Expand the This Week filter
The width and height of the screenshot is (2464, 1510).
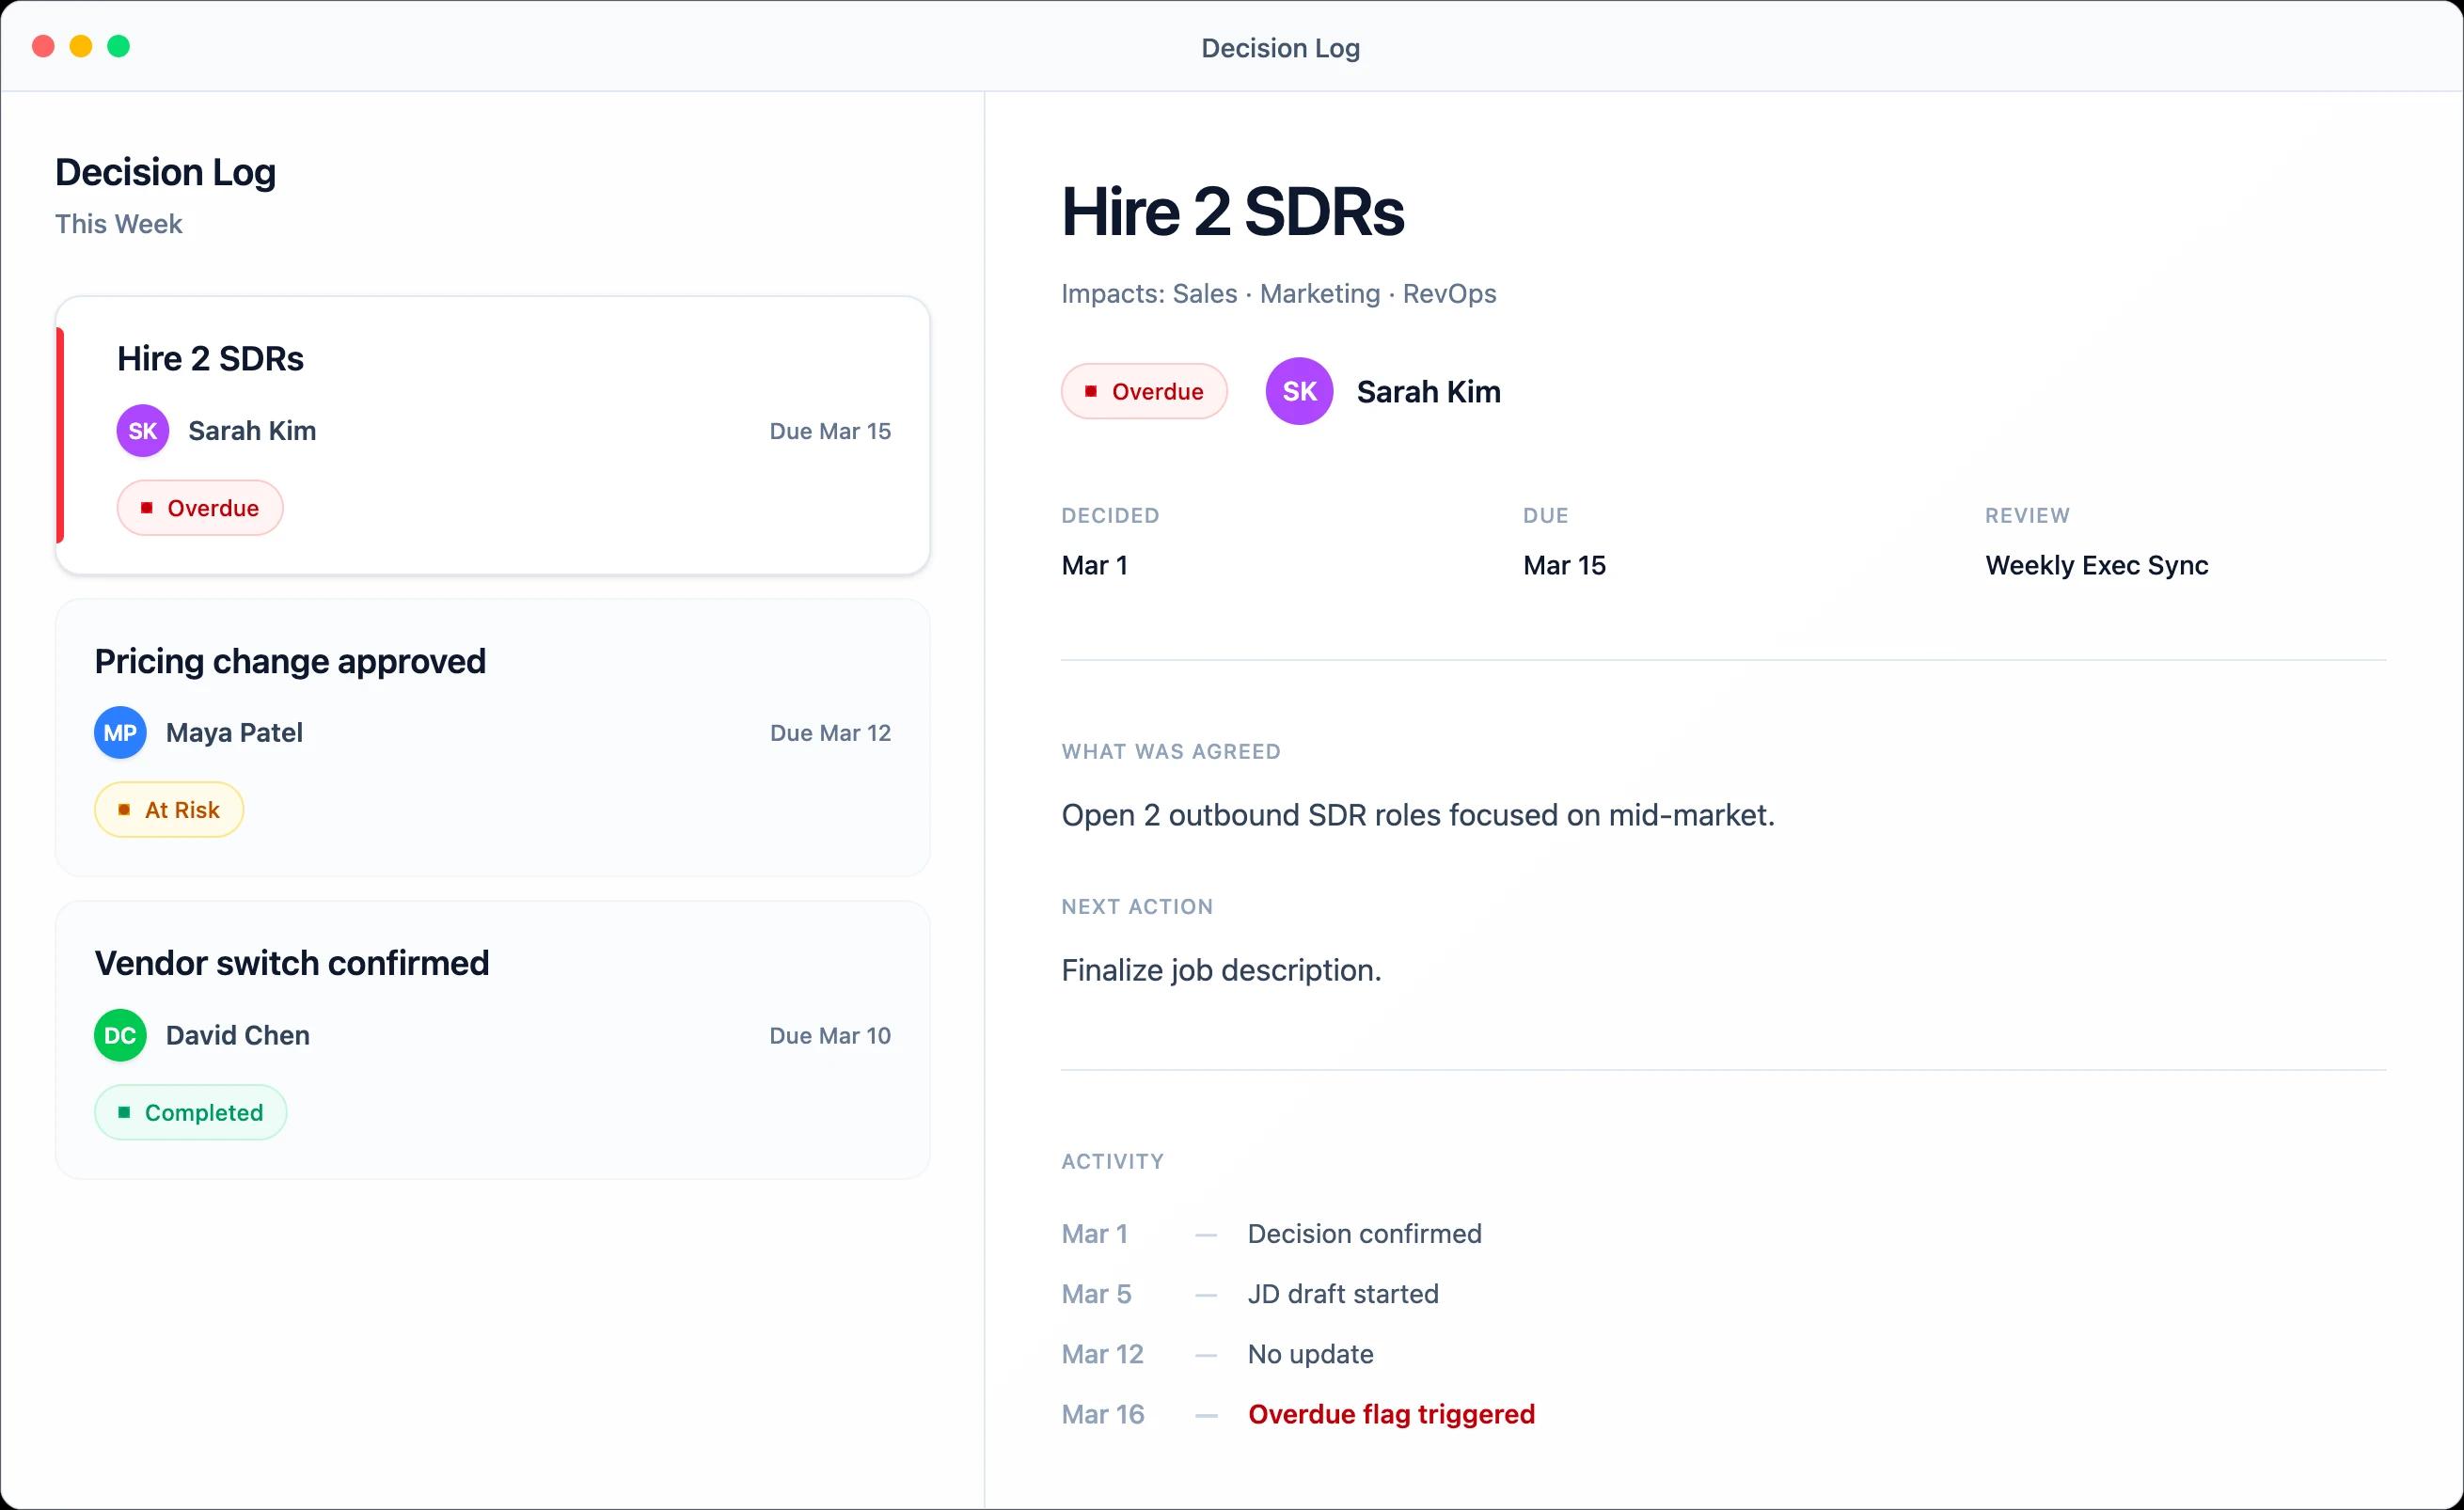tap(118, 223)
